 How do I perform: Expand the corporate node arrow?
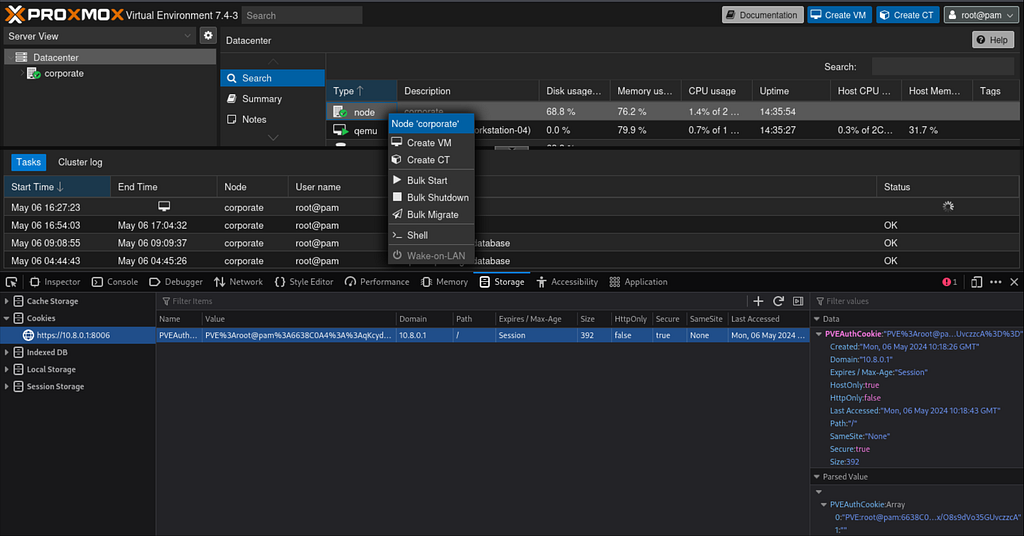[22, 73]
